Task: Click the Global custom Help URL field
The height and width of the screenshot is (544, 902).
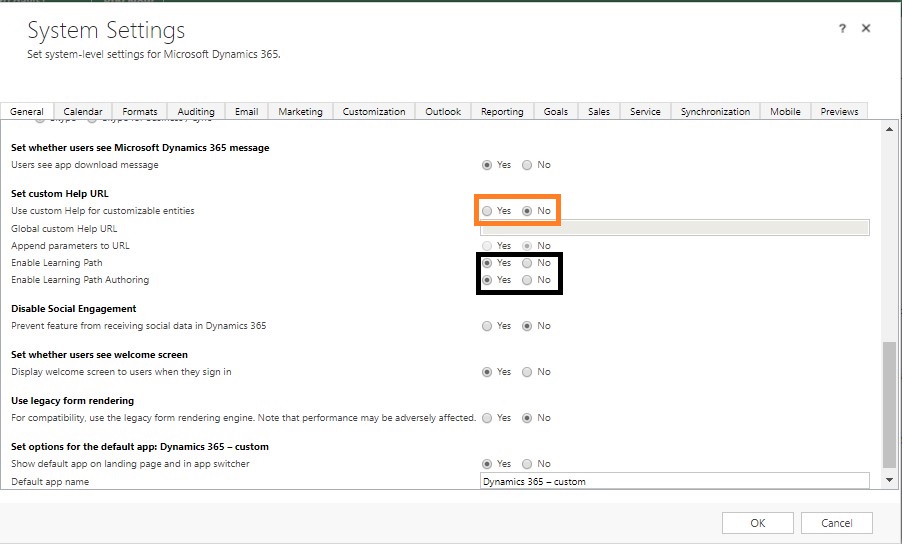Action: pos(675,228)
